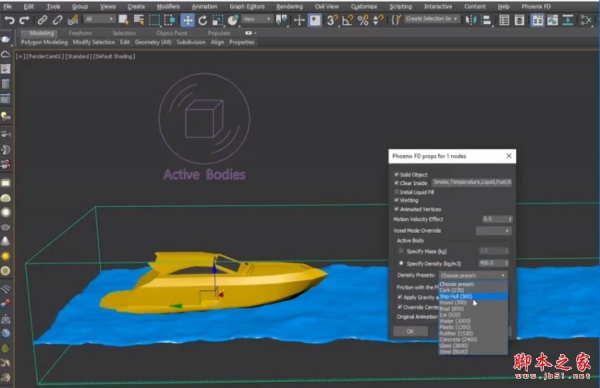Open the Rendering menu

289,7
